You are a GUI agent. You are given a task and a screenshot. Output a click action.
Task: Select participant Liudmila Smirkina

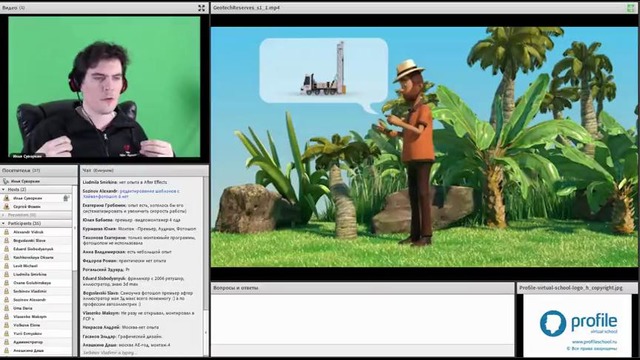(36, 274)
